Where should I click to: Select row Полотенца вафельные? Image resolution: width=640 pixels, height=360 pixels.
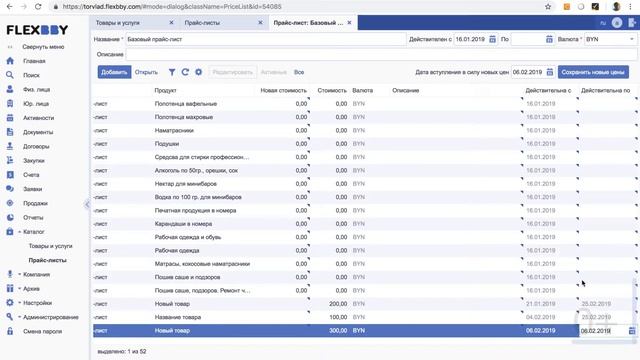click(x=364, y=104)
